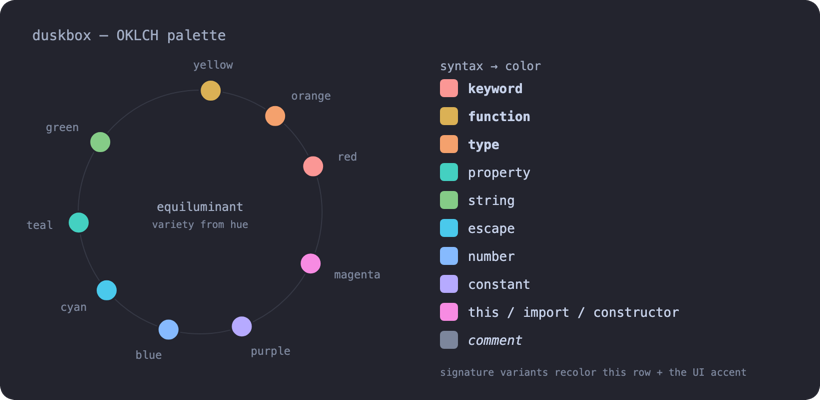The image size is (820, 400).
Task: Select the escape color swatch
Action: 449,228
